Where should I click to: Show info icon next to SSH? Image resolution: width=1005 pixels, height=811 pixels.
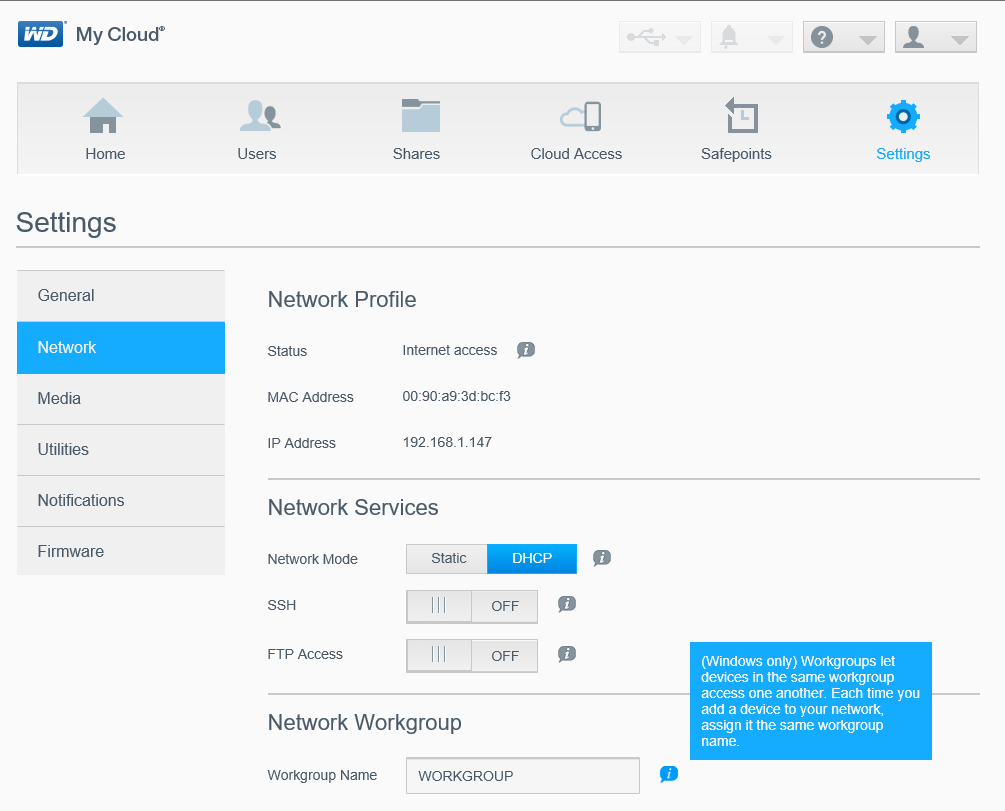(567, 604)
